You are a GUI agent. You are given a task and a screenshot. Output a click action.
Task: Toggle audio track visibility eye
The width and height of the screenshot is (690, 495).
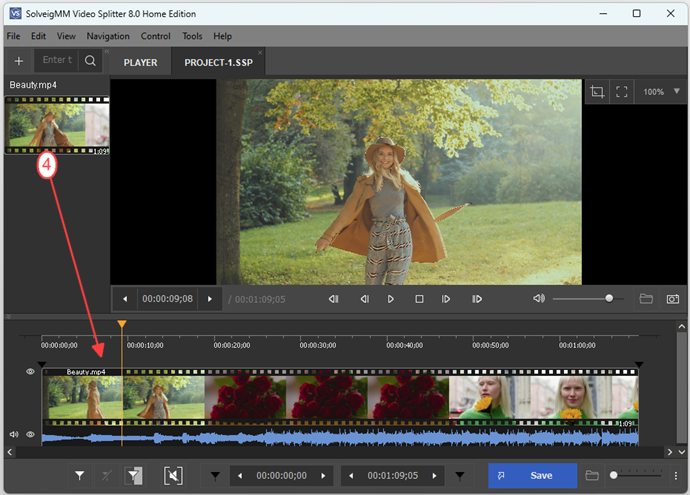click(x=30, y=434)
